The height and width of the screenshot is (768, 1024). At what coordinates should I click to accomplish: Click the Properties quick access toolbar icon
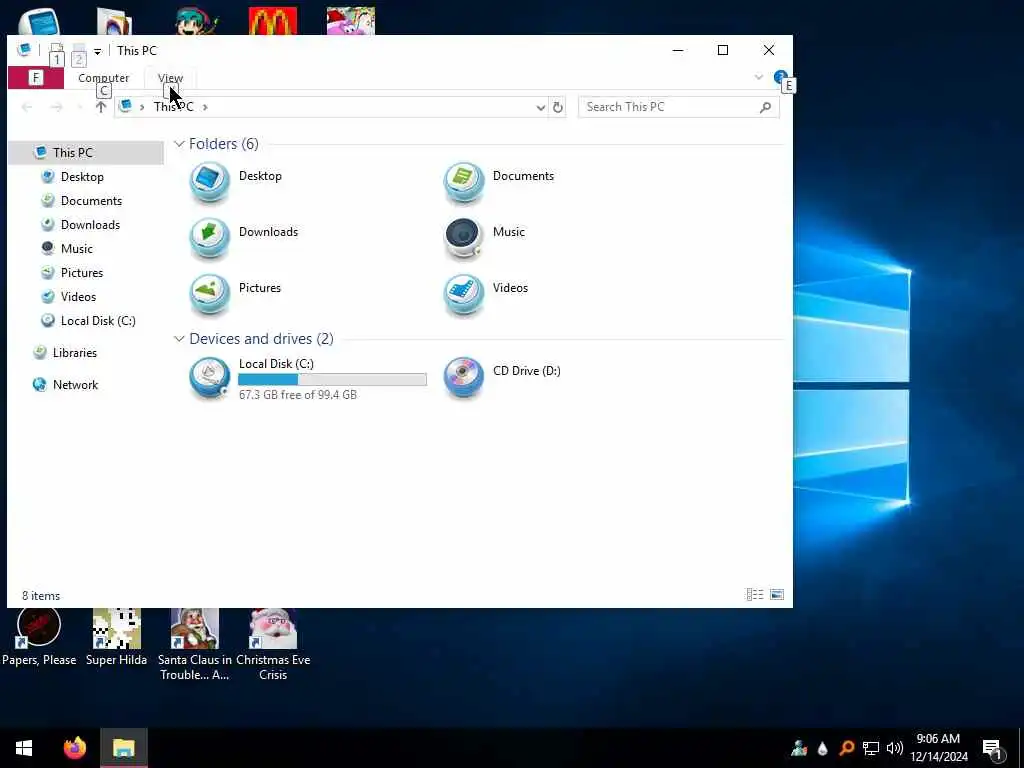(x=56, y=50)
